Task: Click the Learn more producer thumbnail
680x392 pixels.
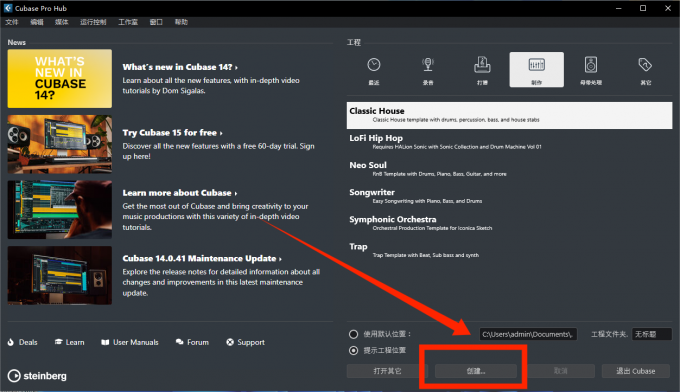Action: click(x=59, y=210)
